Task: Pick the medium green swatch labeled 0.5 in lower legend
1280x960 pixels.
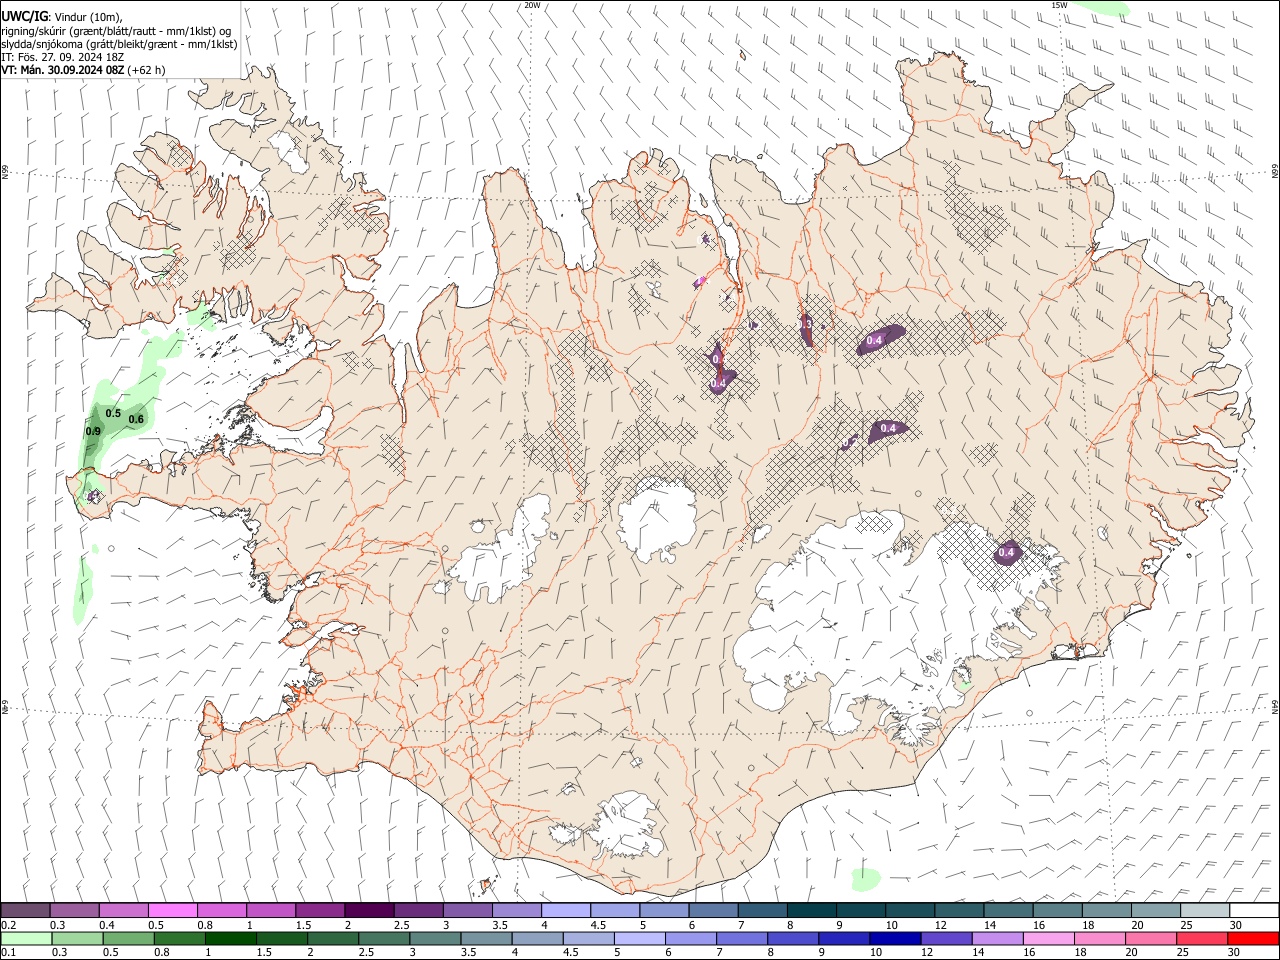Action: (128, 939)
